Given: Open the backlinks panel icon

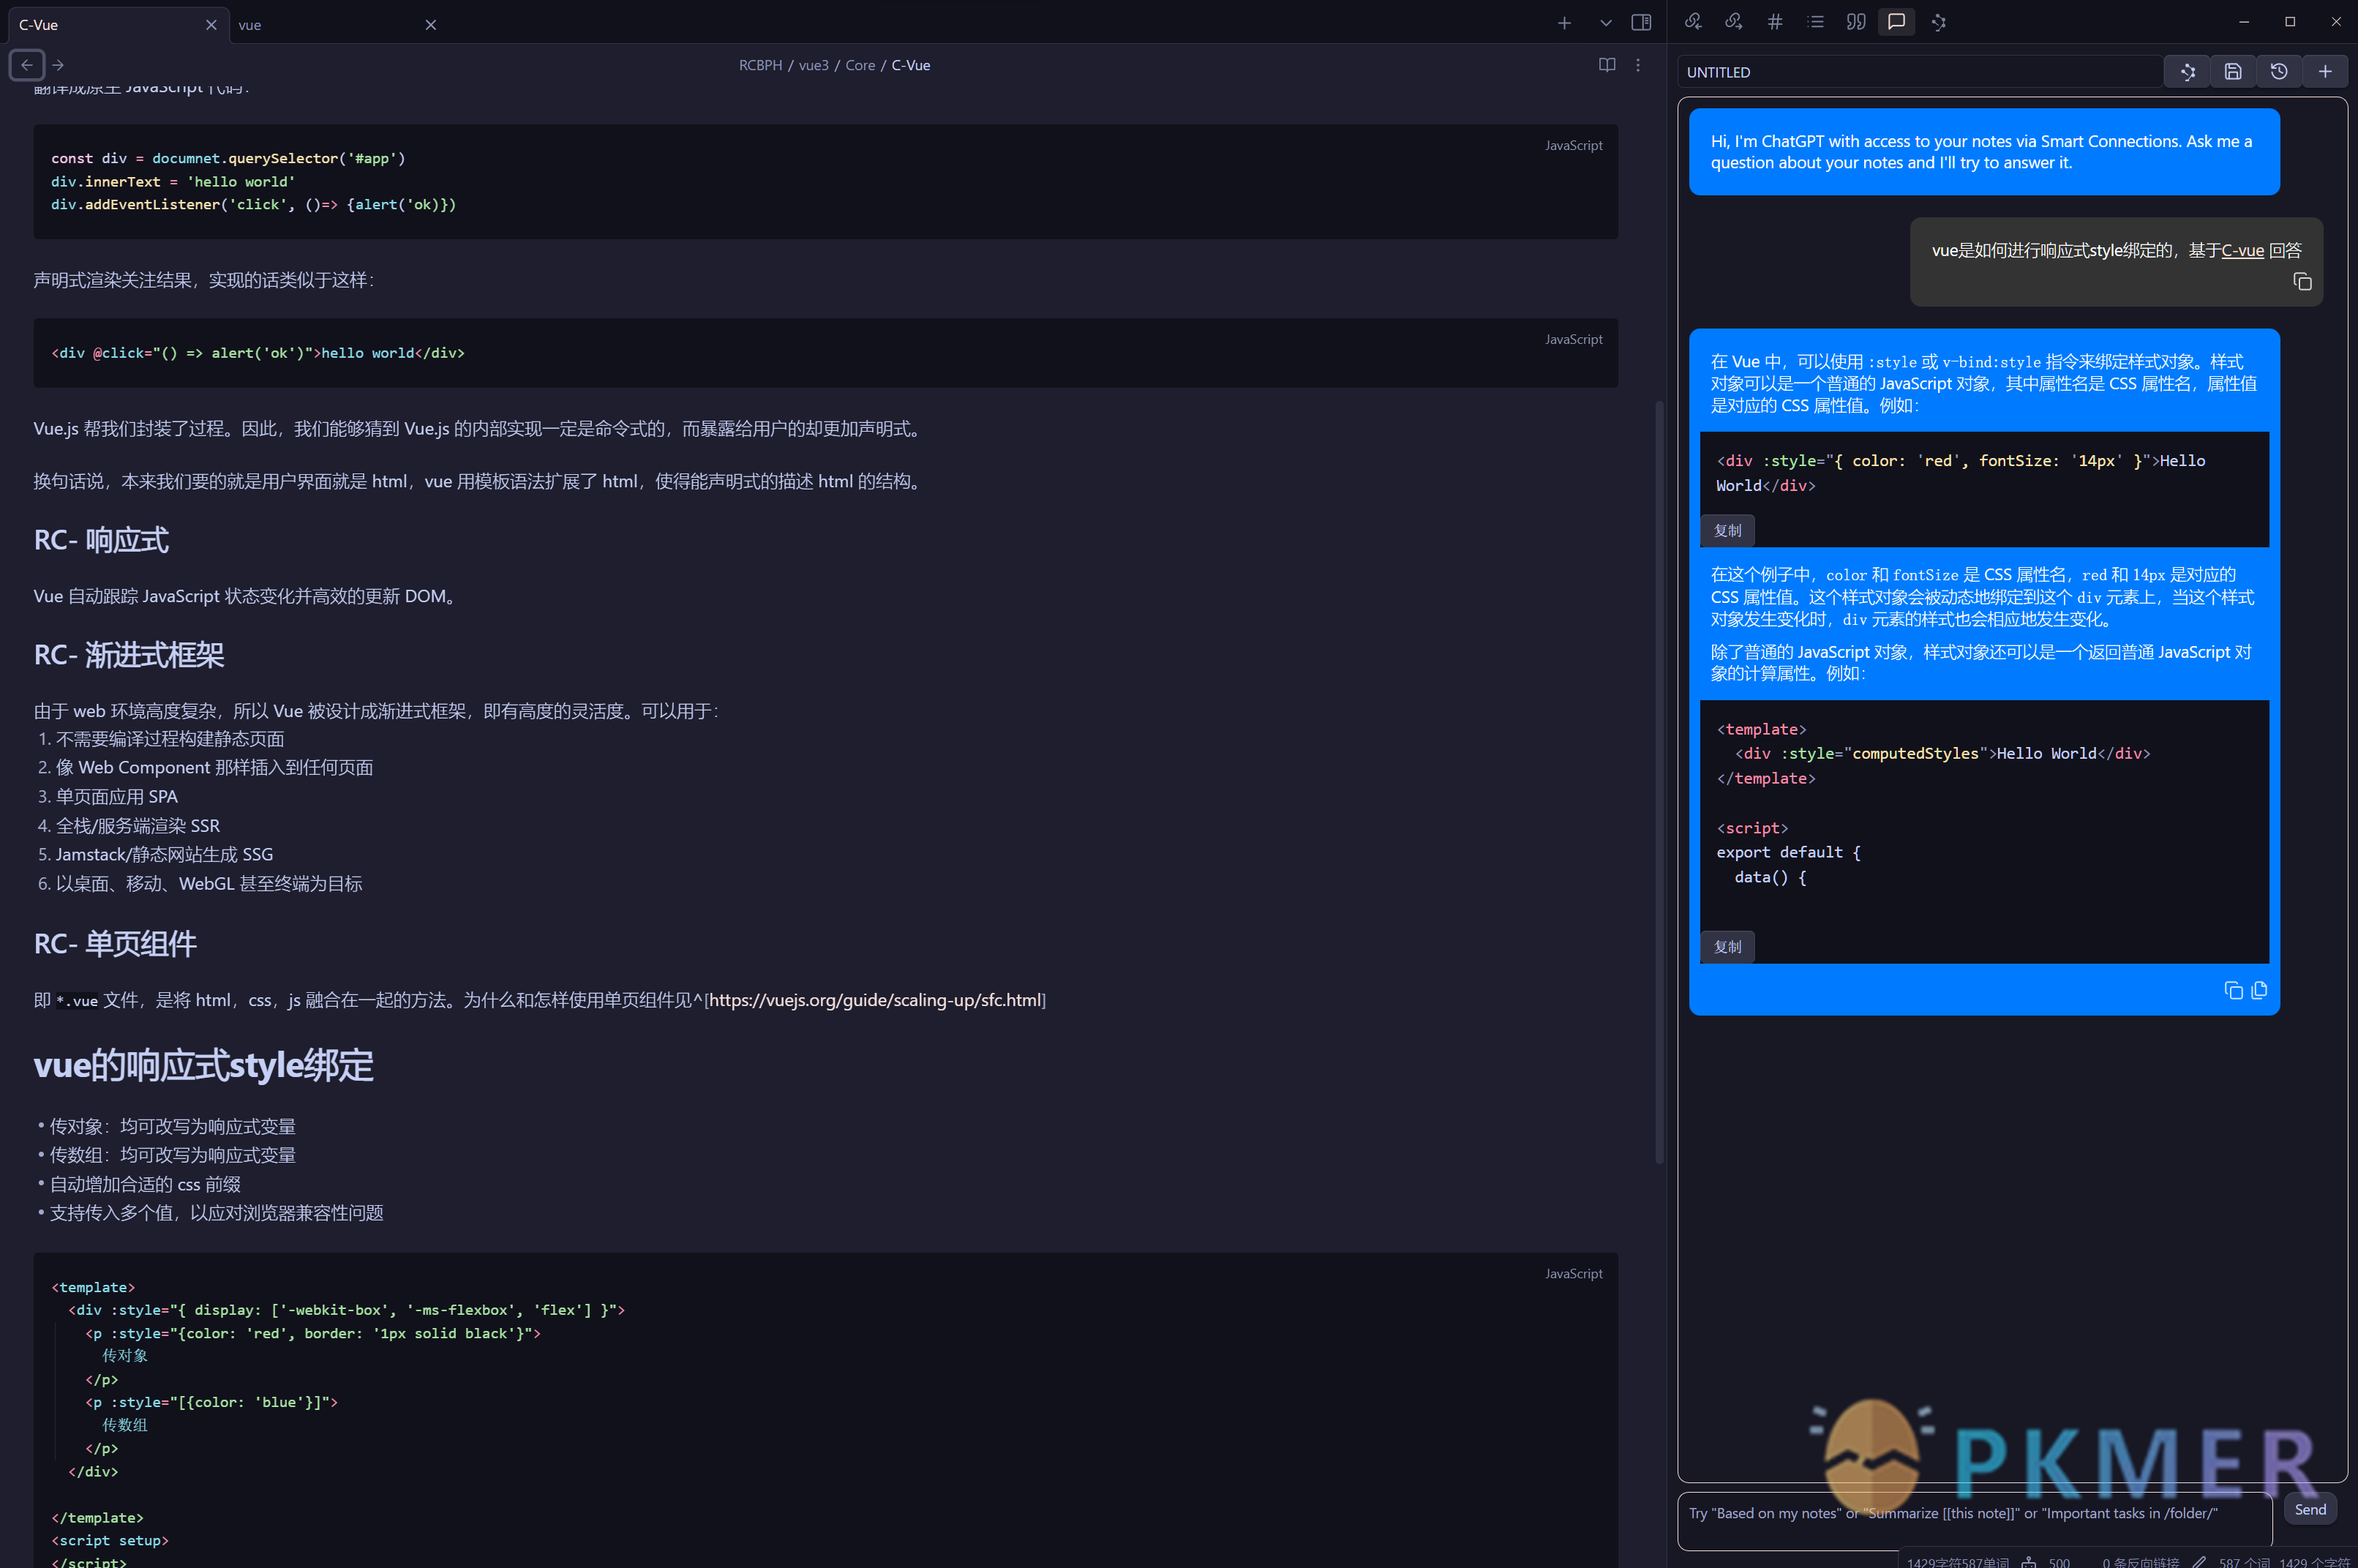Looking at the screenshot, I should coord(1693,22).
